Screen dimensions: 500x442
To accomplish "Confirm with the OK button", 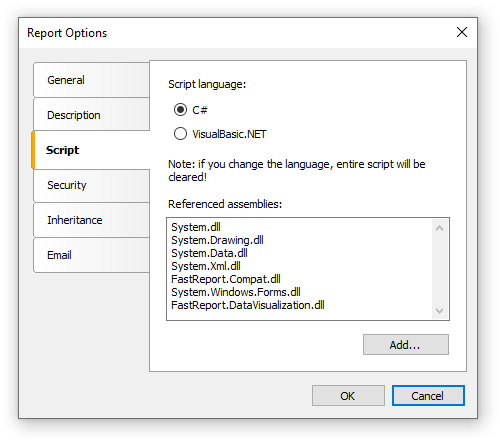I will [348, 396].
